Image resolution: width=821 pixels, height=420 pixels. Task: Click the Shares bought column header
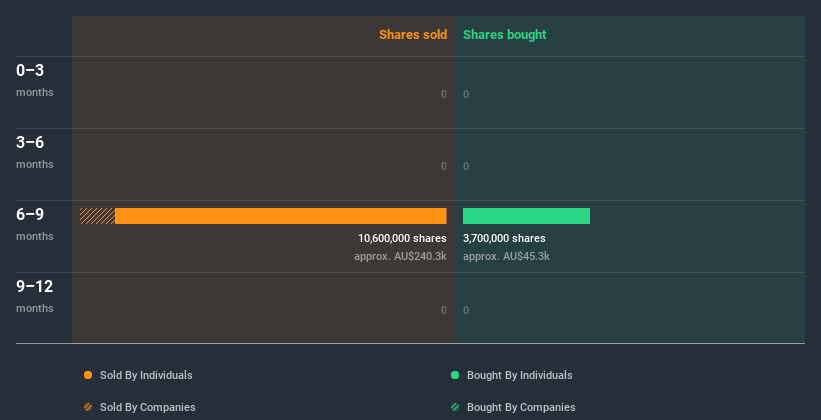[x=505, y=35]
